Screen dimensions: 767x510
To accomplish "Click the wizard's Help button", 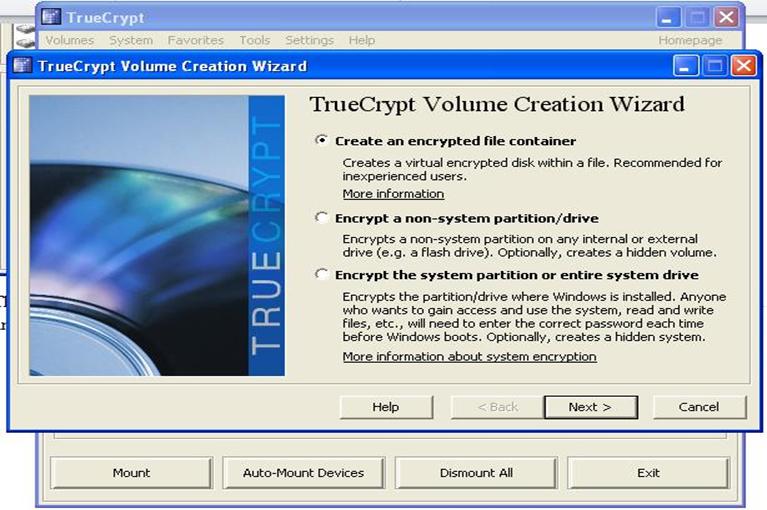I will coord(386,407).
